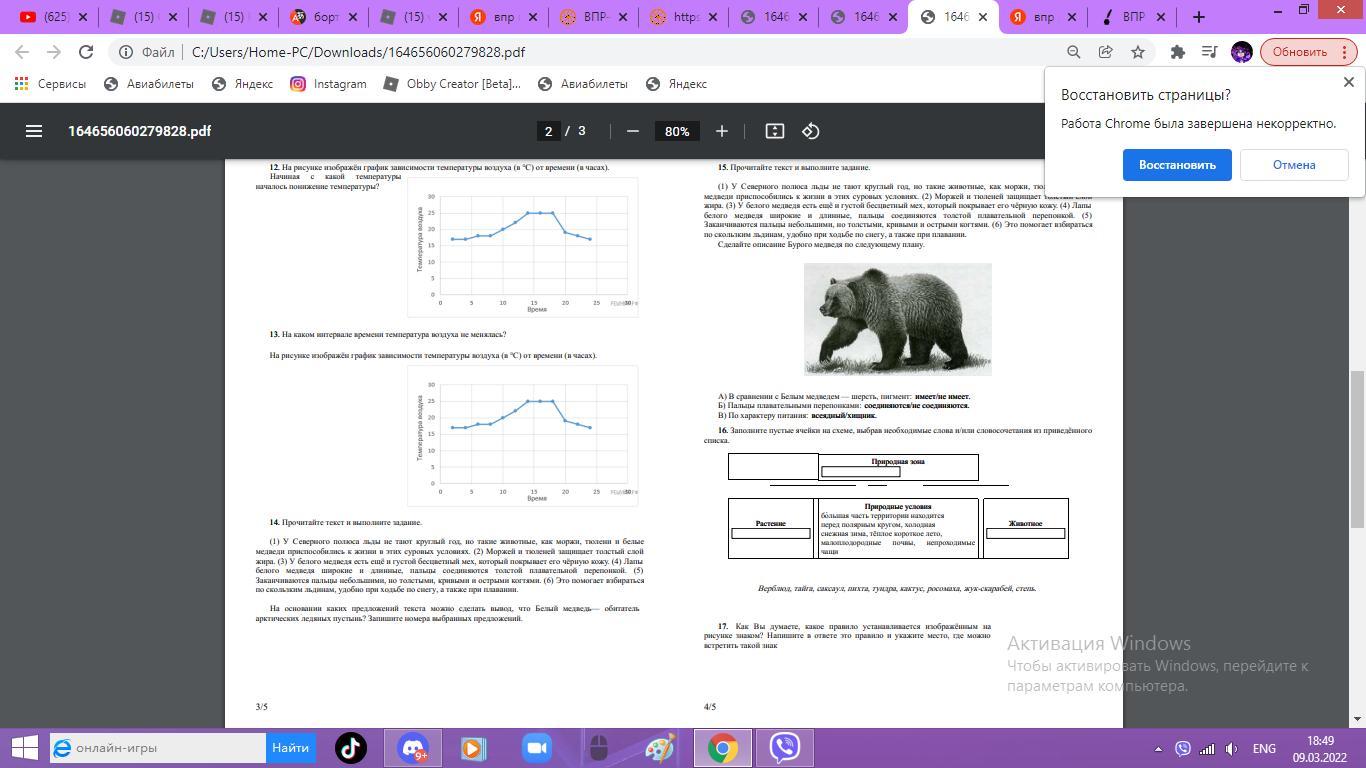Viewport: 1366px width, 768px height.
Task: Click the Найти taskbar search button
Action: (x=290, y=748)
